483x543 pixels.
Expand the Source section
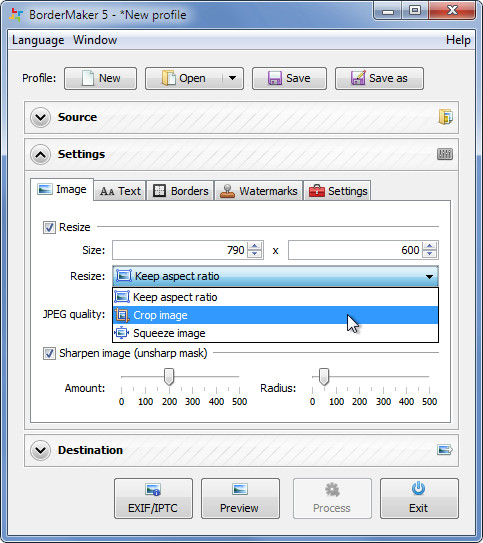click(41, 117)
